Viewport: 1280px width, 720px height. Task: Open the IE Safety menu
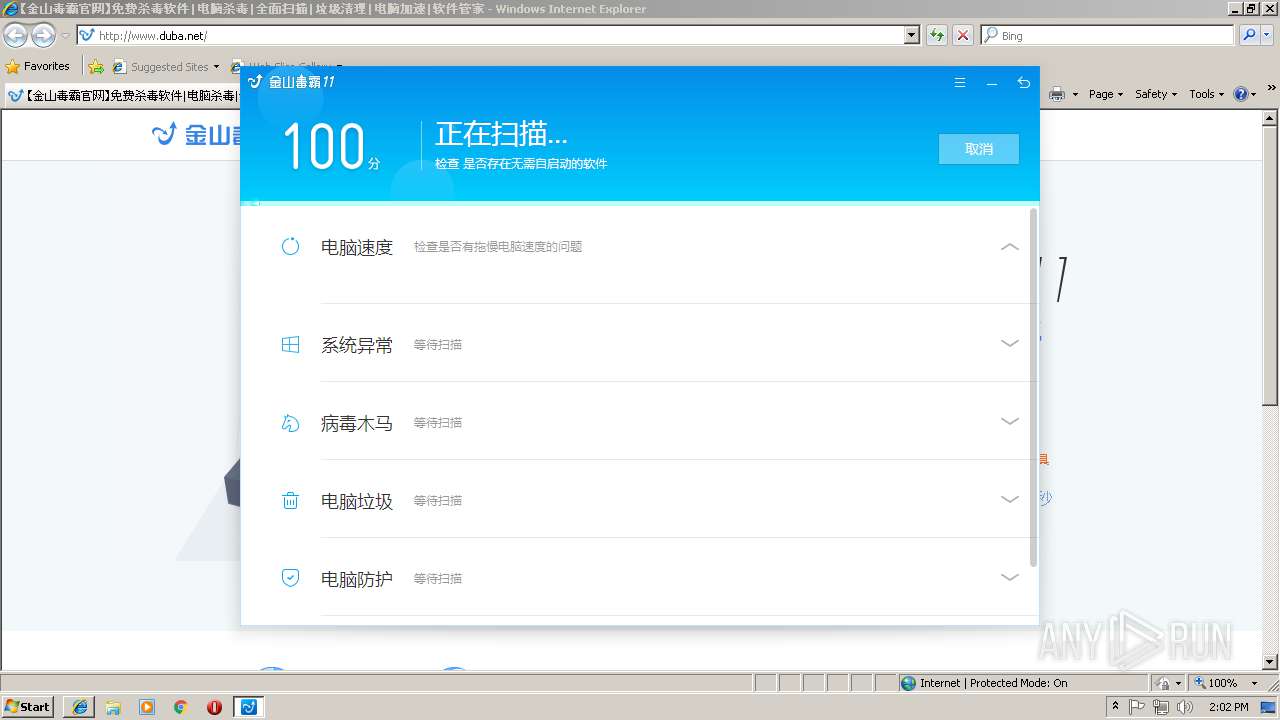coord(1156,94)
